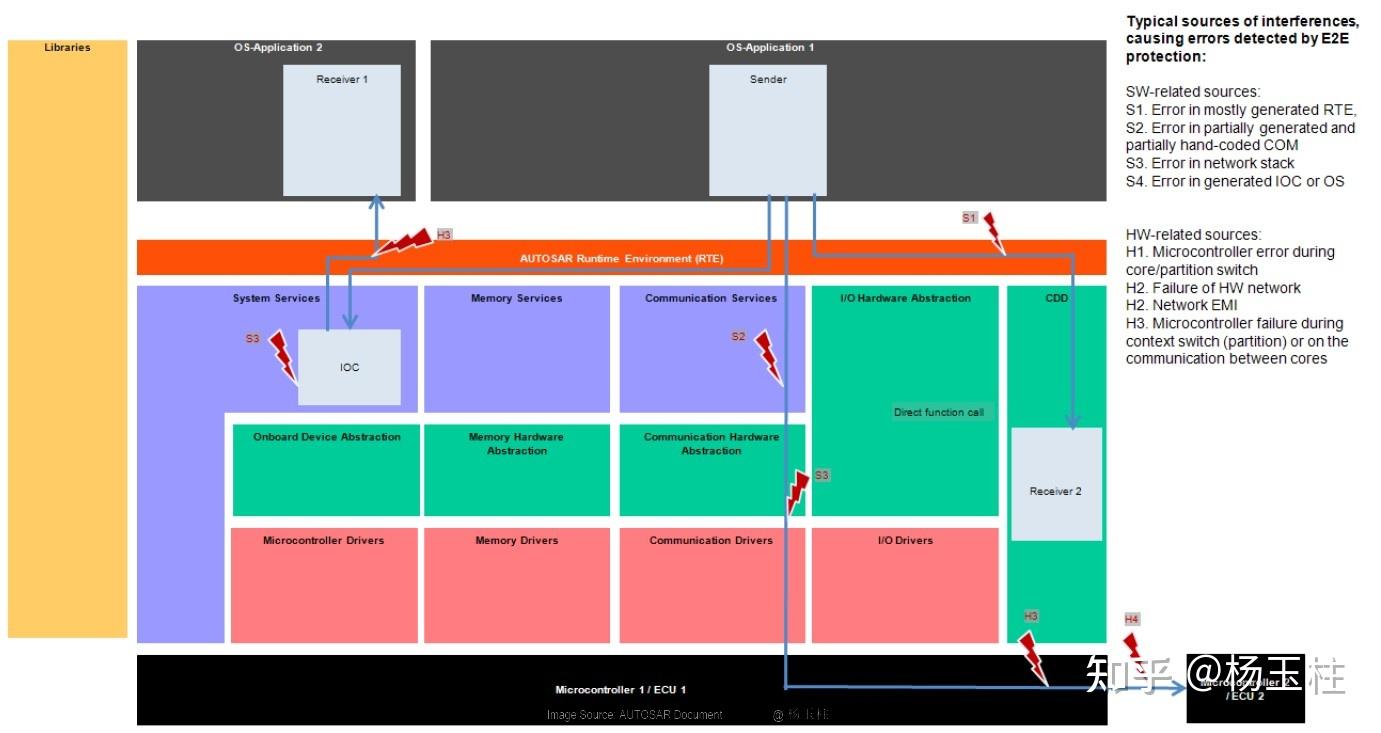Select the Communication Drivers block

(711, 585)
